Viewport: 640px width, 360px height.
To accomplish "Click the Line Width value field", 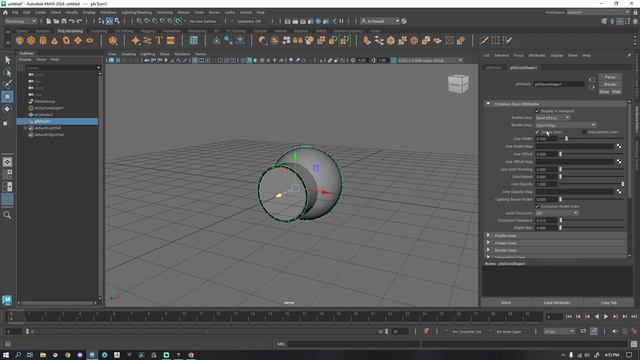I will pos(546,139).
